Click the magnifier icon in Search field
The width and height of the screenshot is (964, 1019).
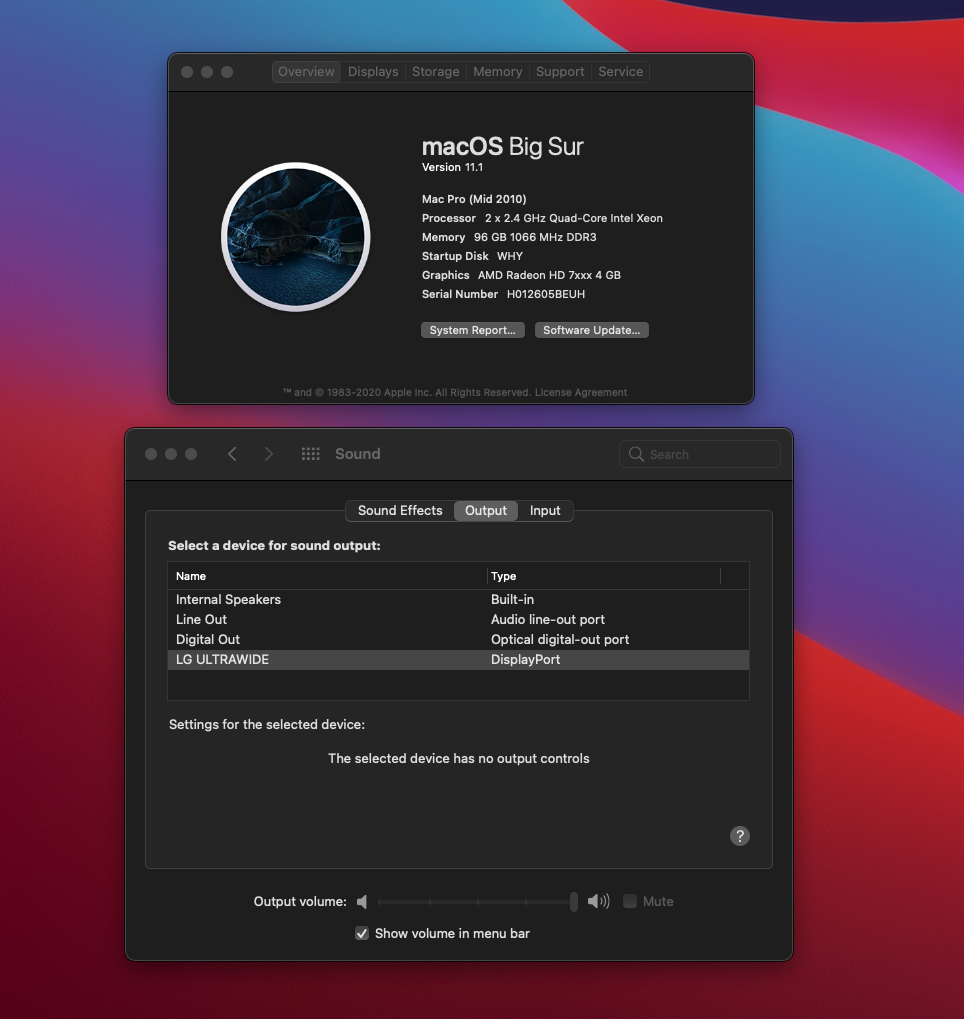coord(636,454)
